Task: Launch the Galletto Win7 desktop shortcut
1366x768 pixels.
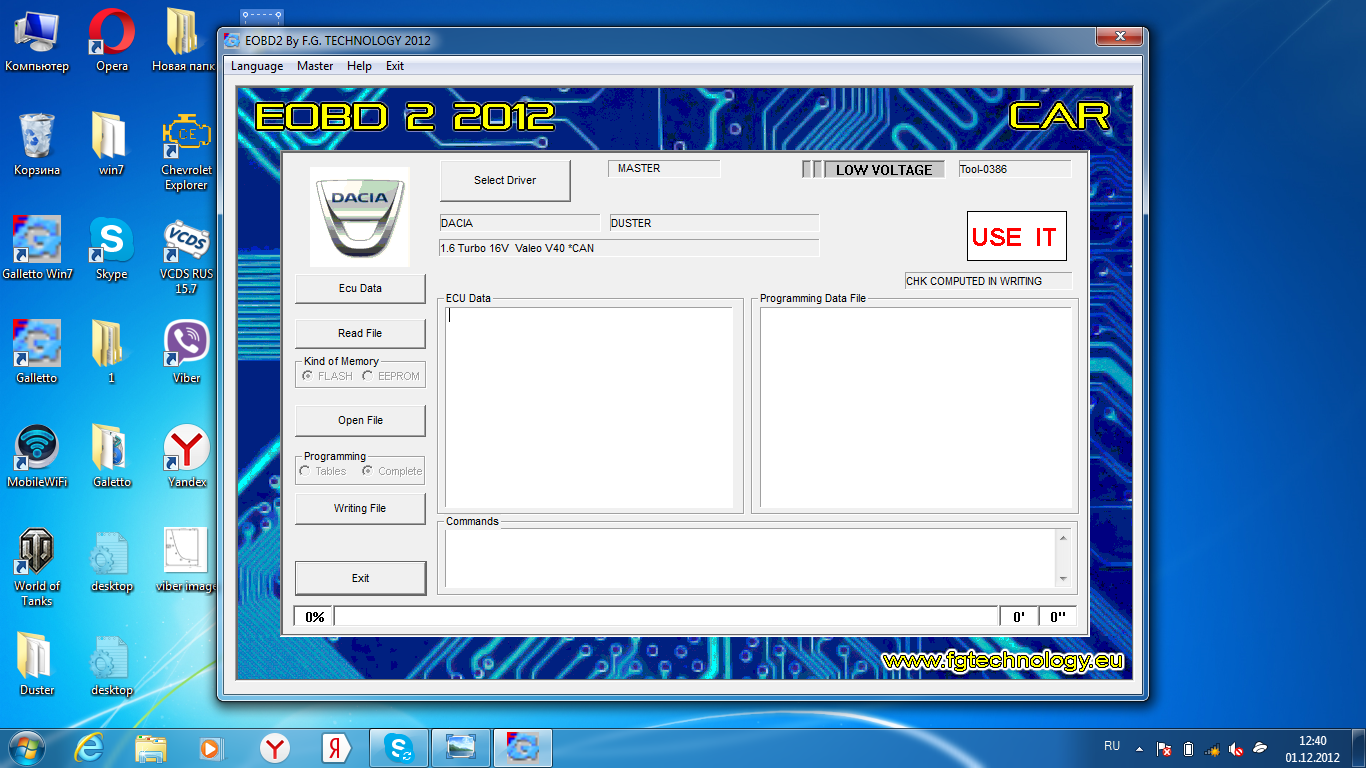Action: [37, 242]
